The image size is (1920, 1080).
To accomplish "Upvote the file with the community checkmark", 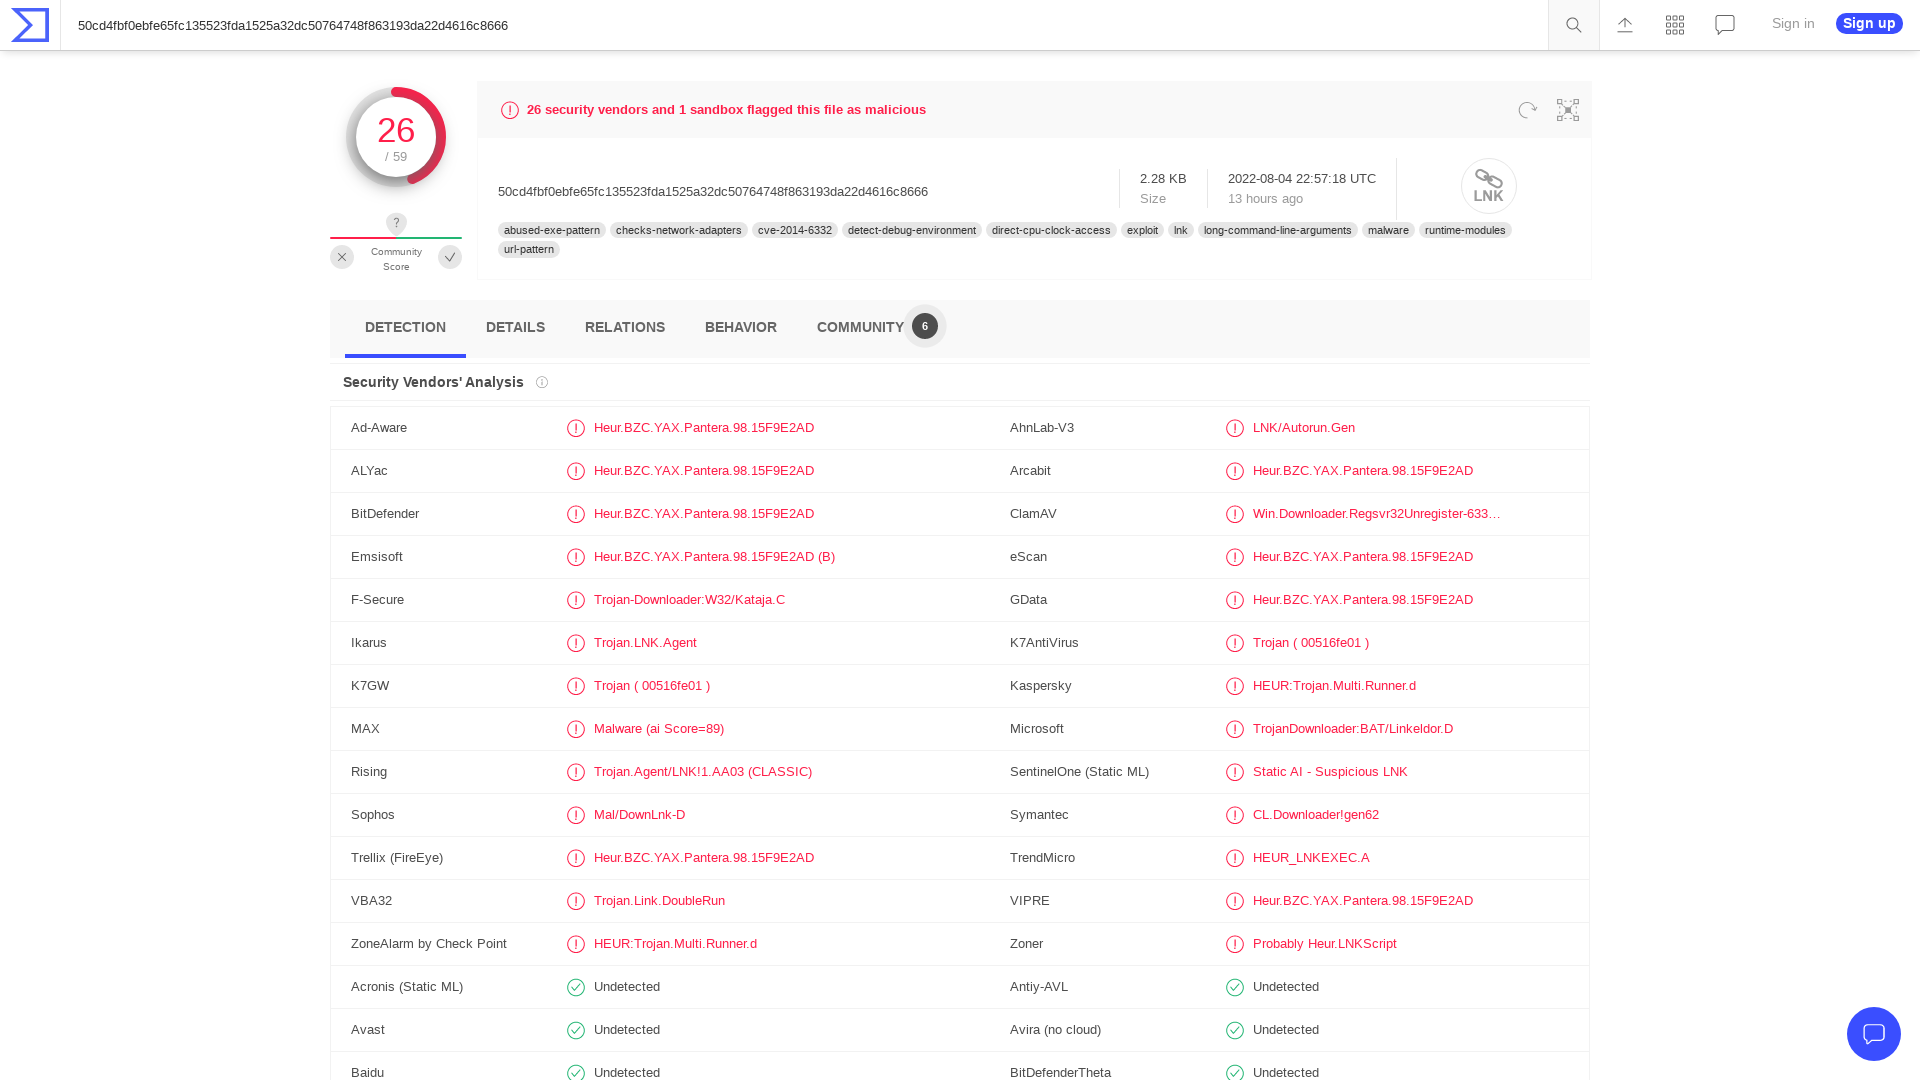I will click(450, 257).
